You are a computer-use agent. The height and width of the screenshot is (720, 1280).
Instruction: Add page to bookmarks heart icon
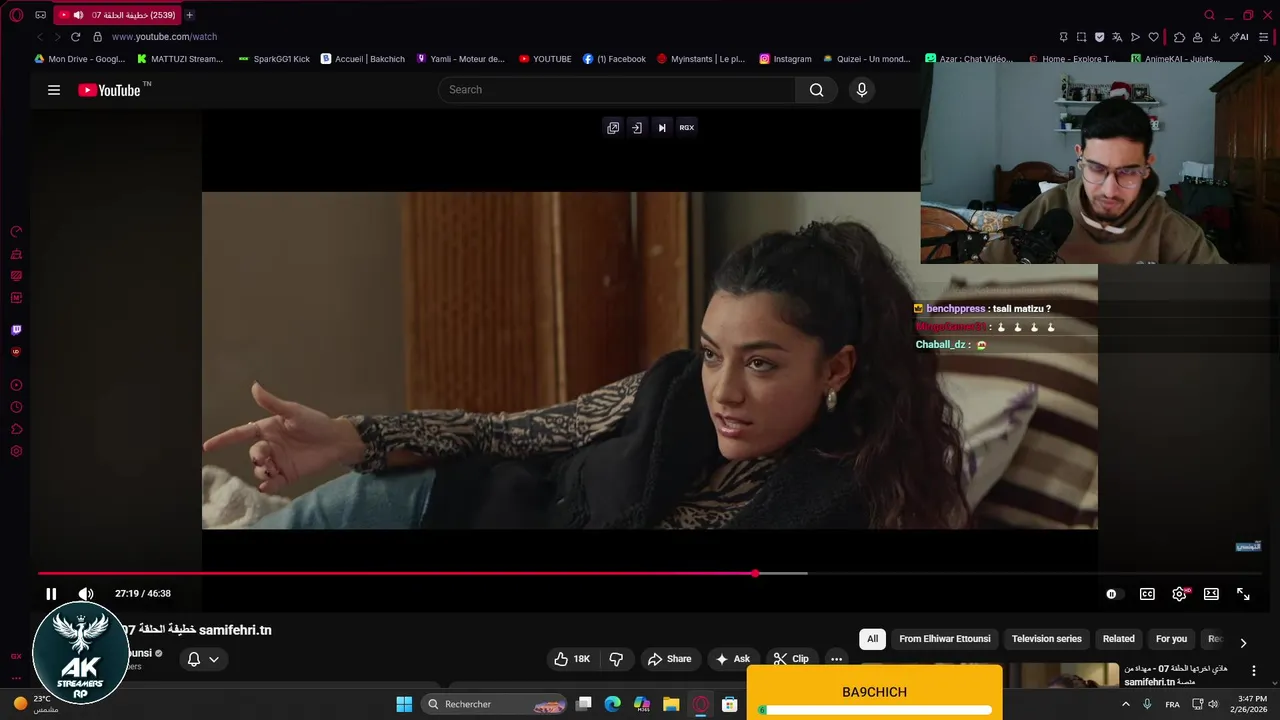pyautogui.click(x=1153, y=37)
